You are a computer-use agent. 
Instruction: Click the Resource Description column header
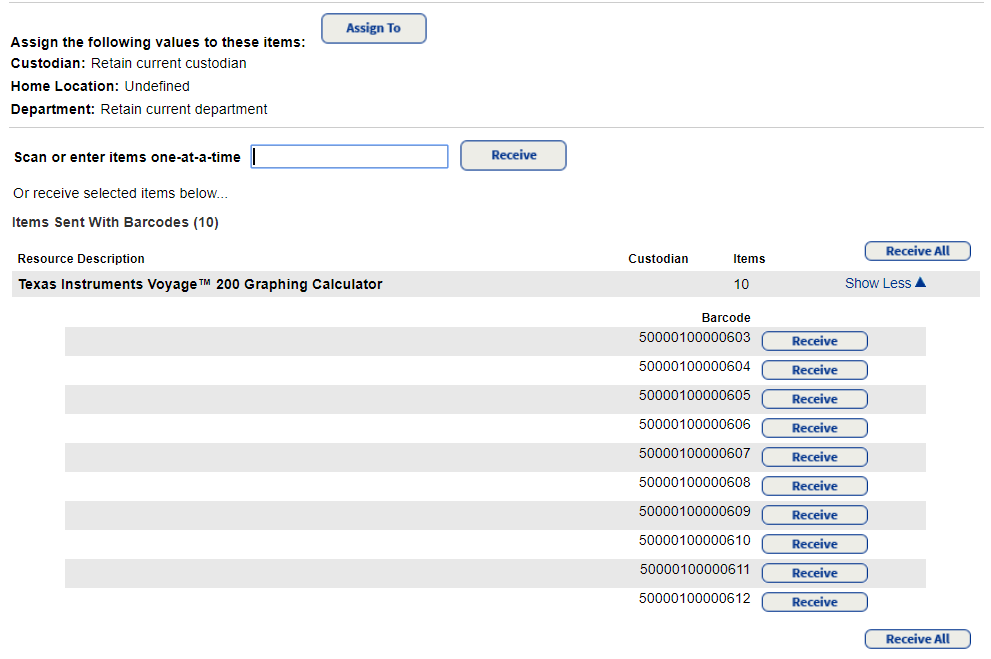(81, 258)
